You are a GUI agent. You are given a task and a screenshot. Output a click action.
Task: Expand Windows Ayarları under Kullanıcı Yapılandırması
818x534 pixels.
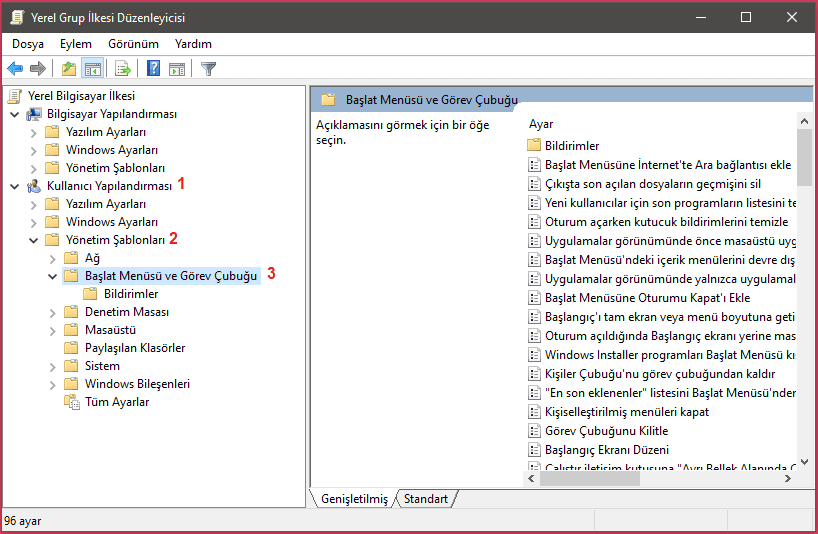click(x=33, y=223)
